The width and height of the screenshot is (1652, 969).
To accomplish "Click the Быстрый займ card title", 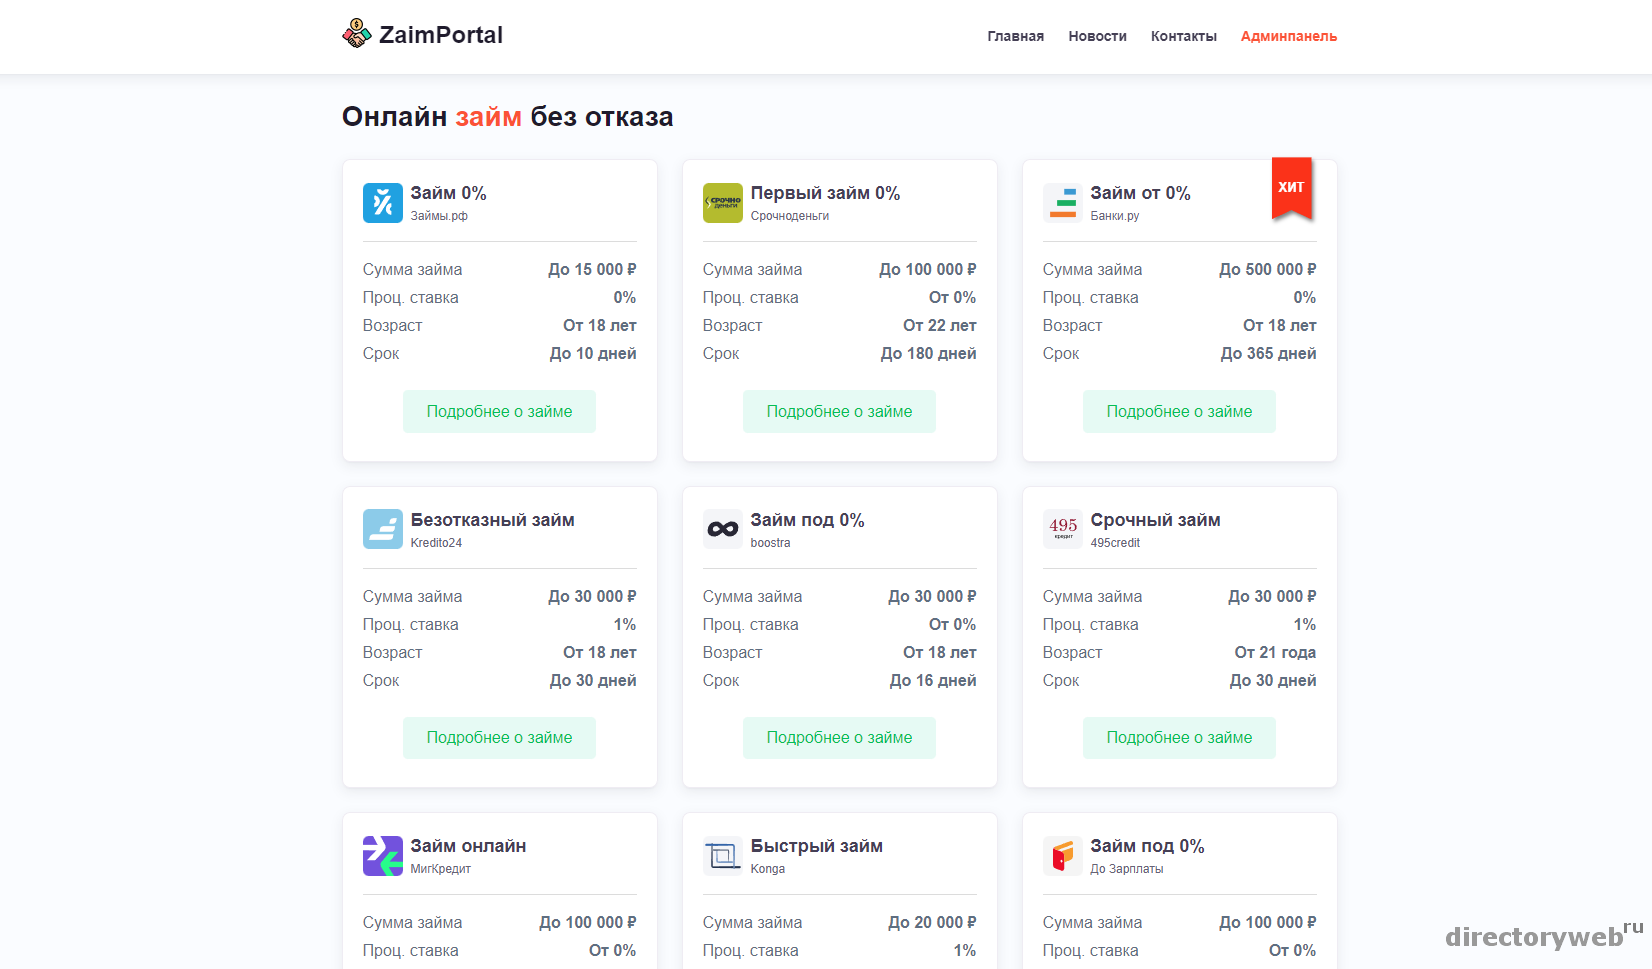I will click(x=816, y=846).
